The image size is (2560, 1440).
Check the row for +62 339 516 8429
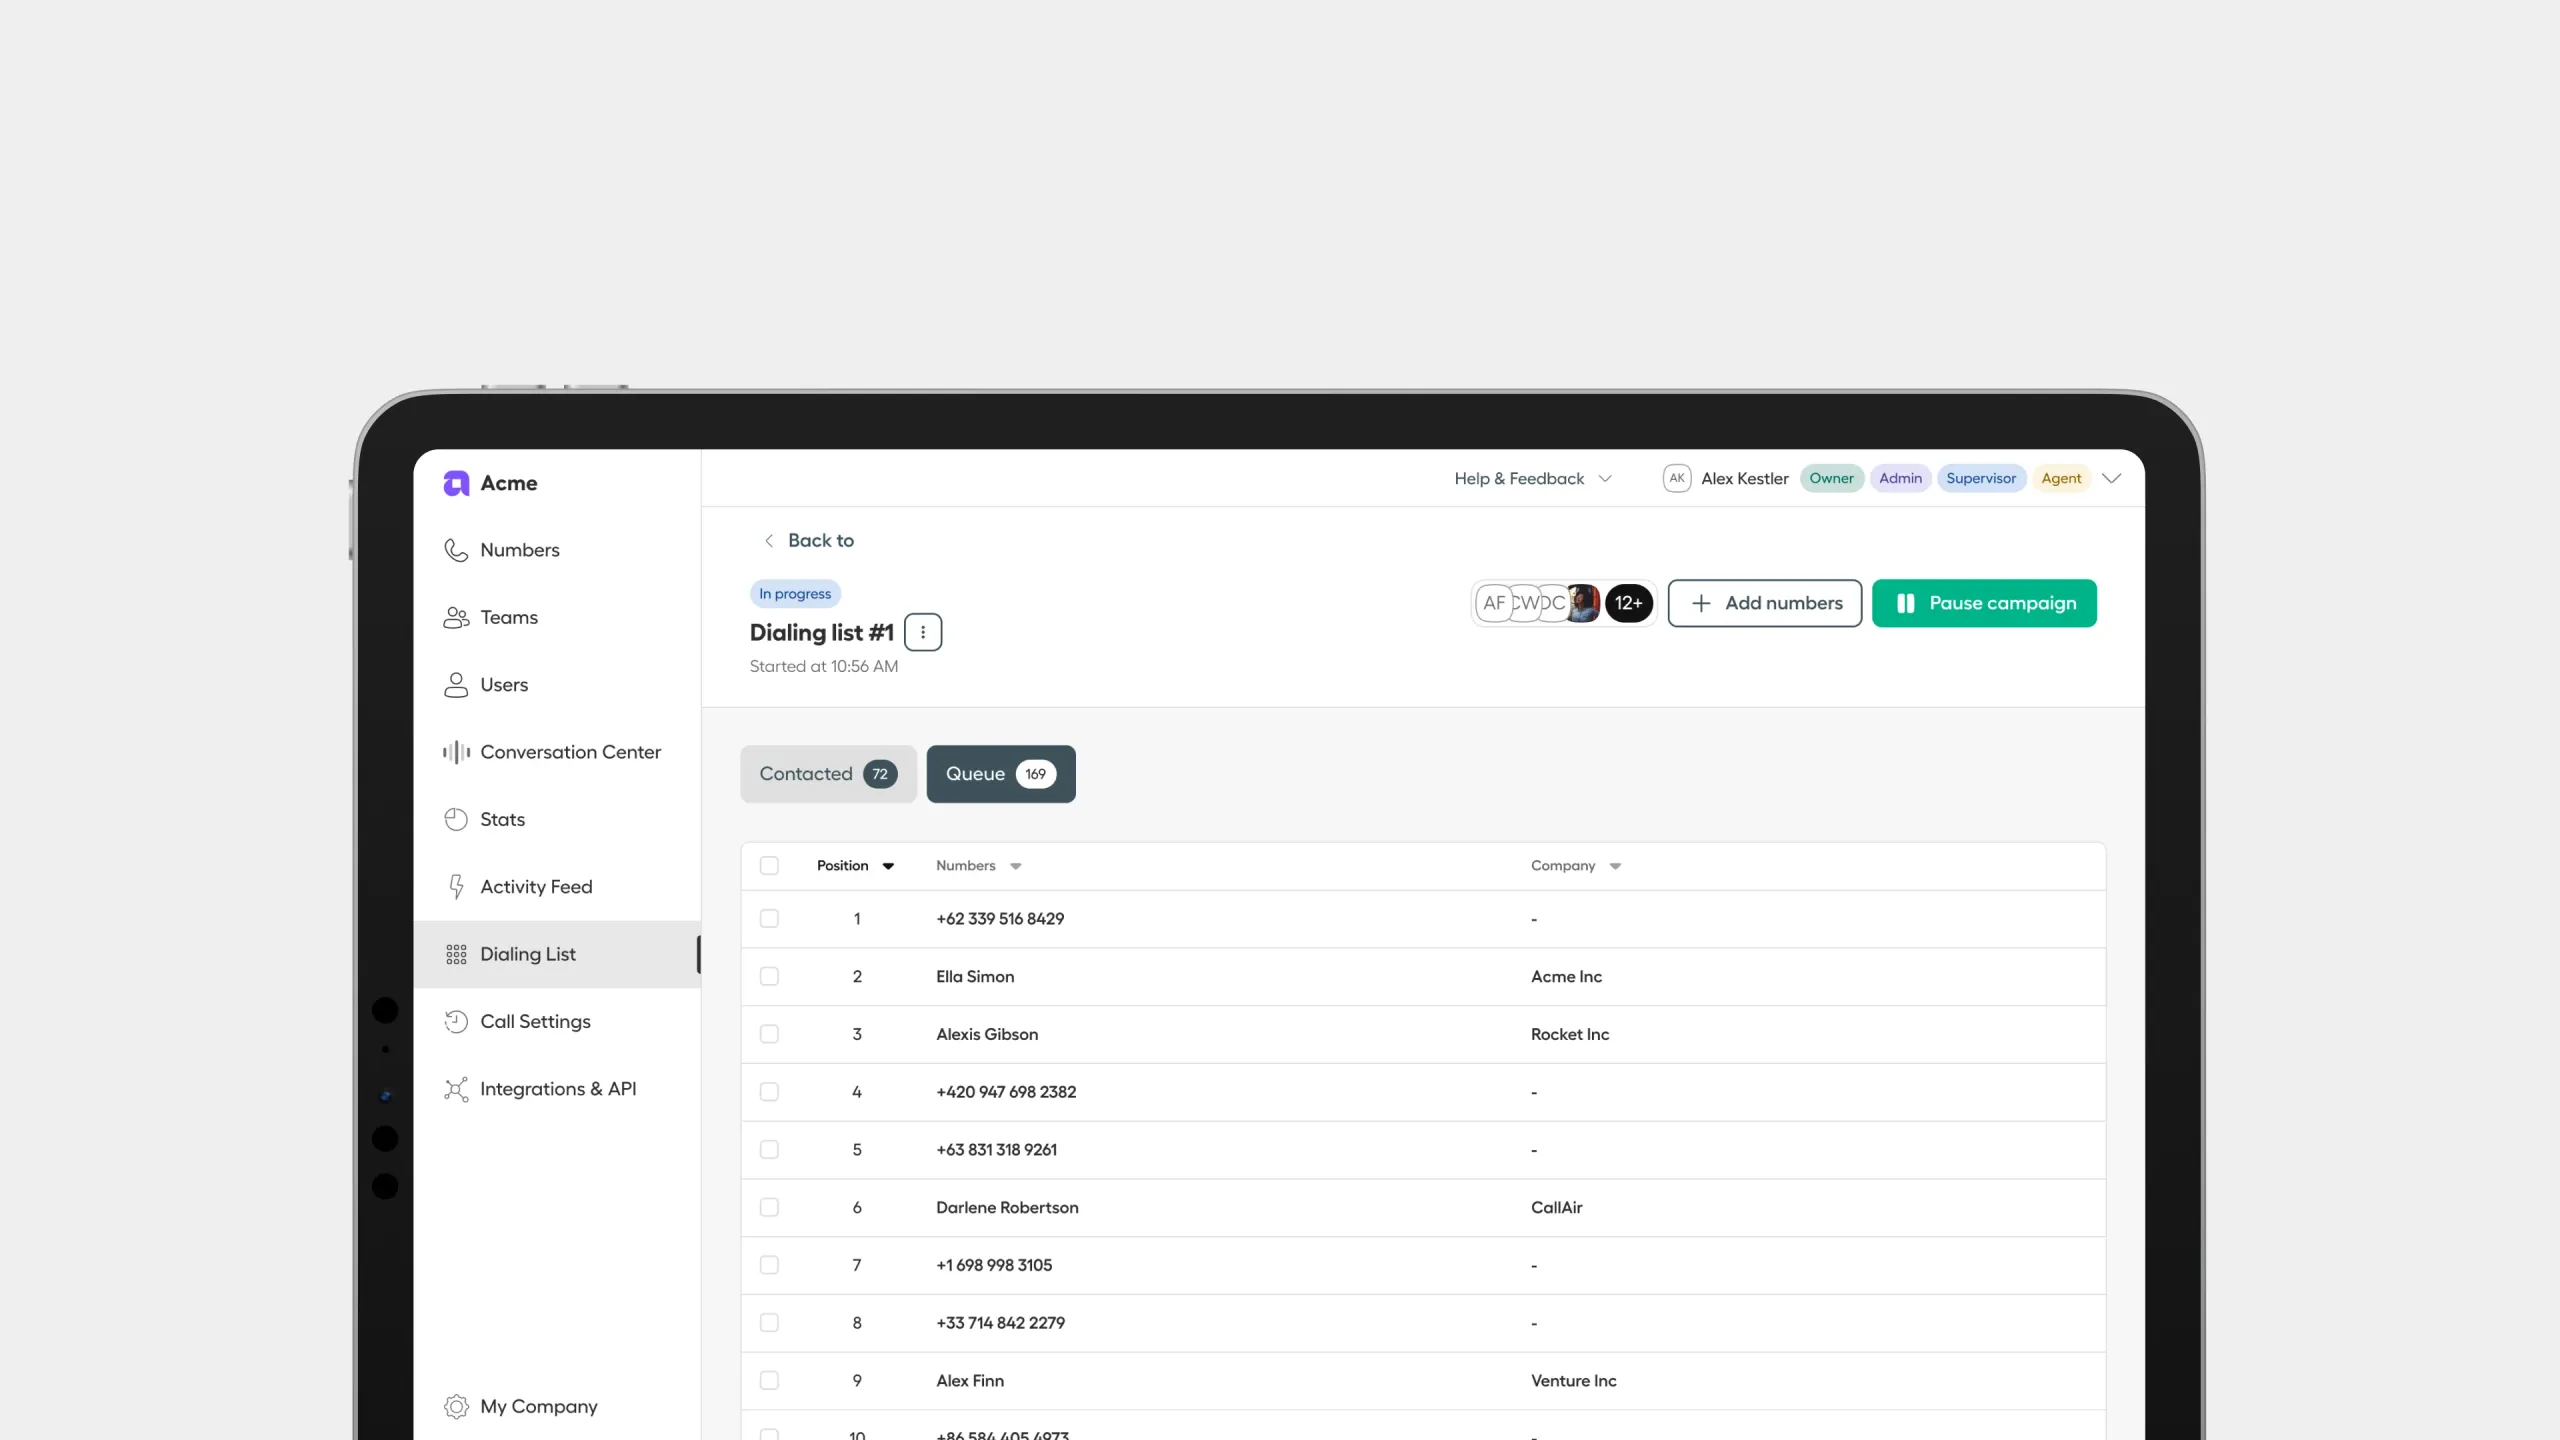point(769,919)
